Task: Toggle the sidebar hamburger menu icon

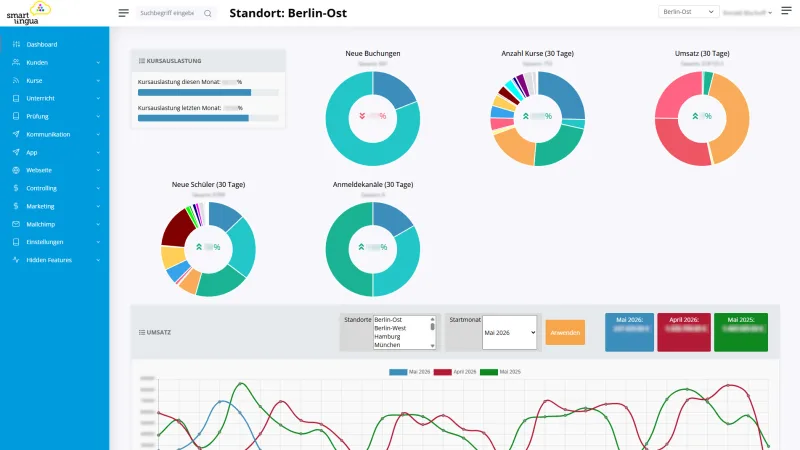Action: 123,13
